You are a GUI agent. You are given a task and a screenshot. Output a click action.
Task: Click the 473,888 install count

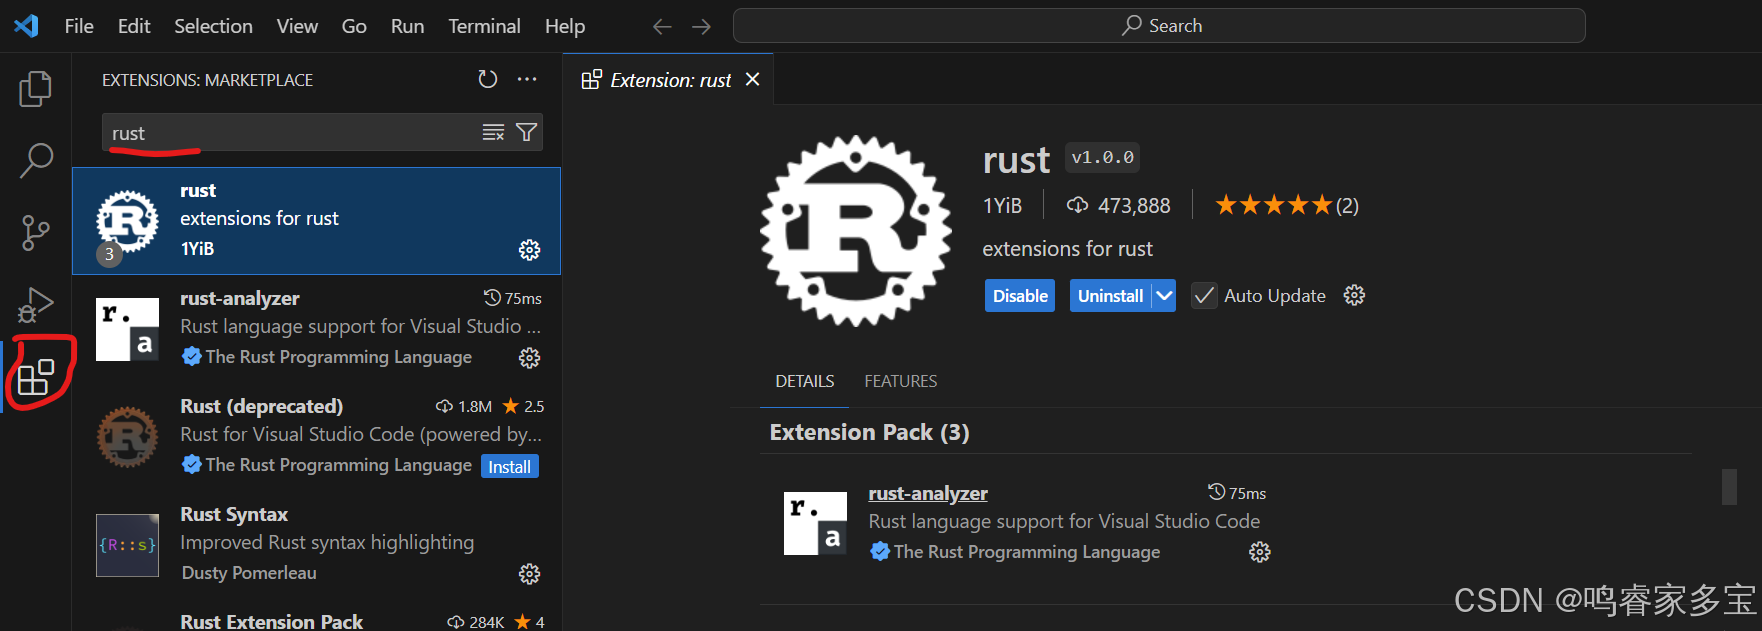point(1118,206)
